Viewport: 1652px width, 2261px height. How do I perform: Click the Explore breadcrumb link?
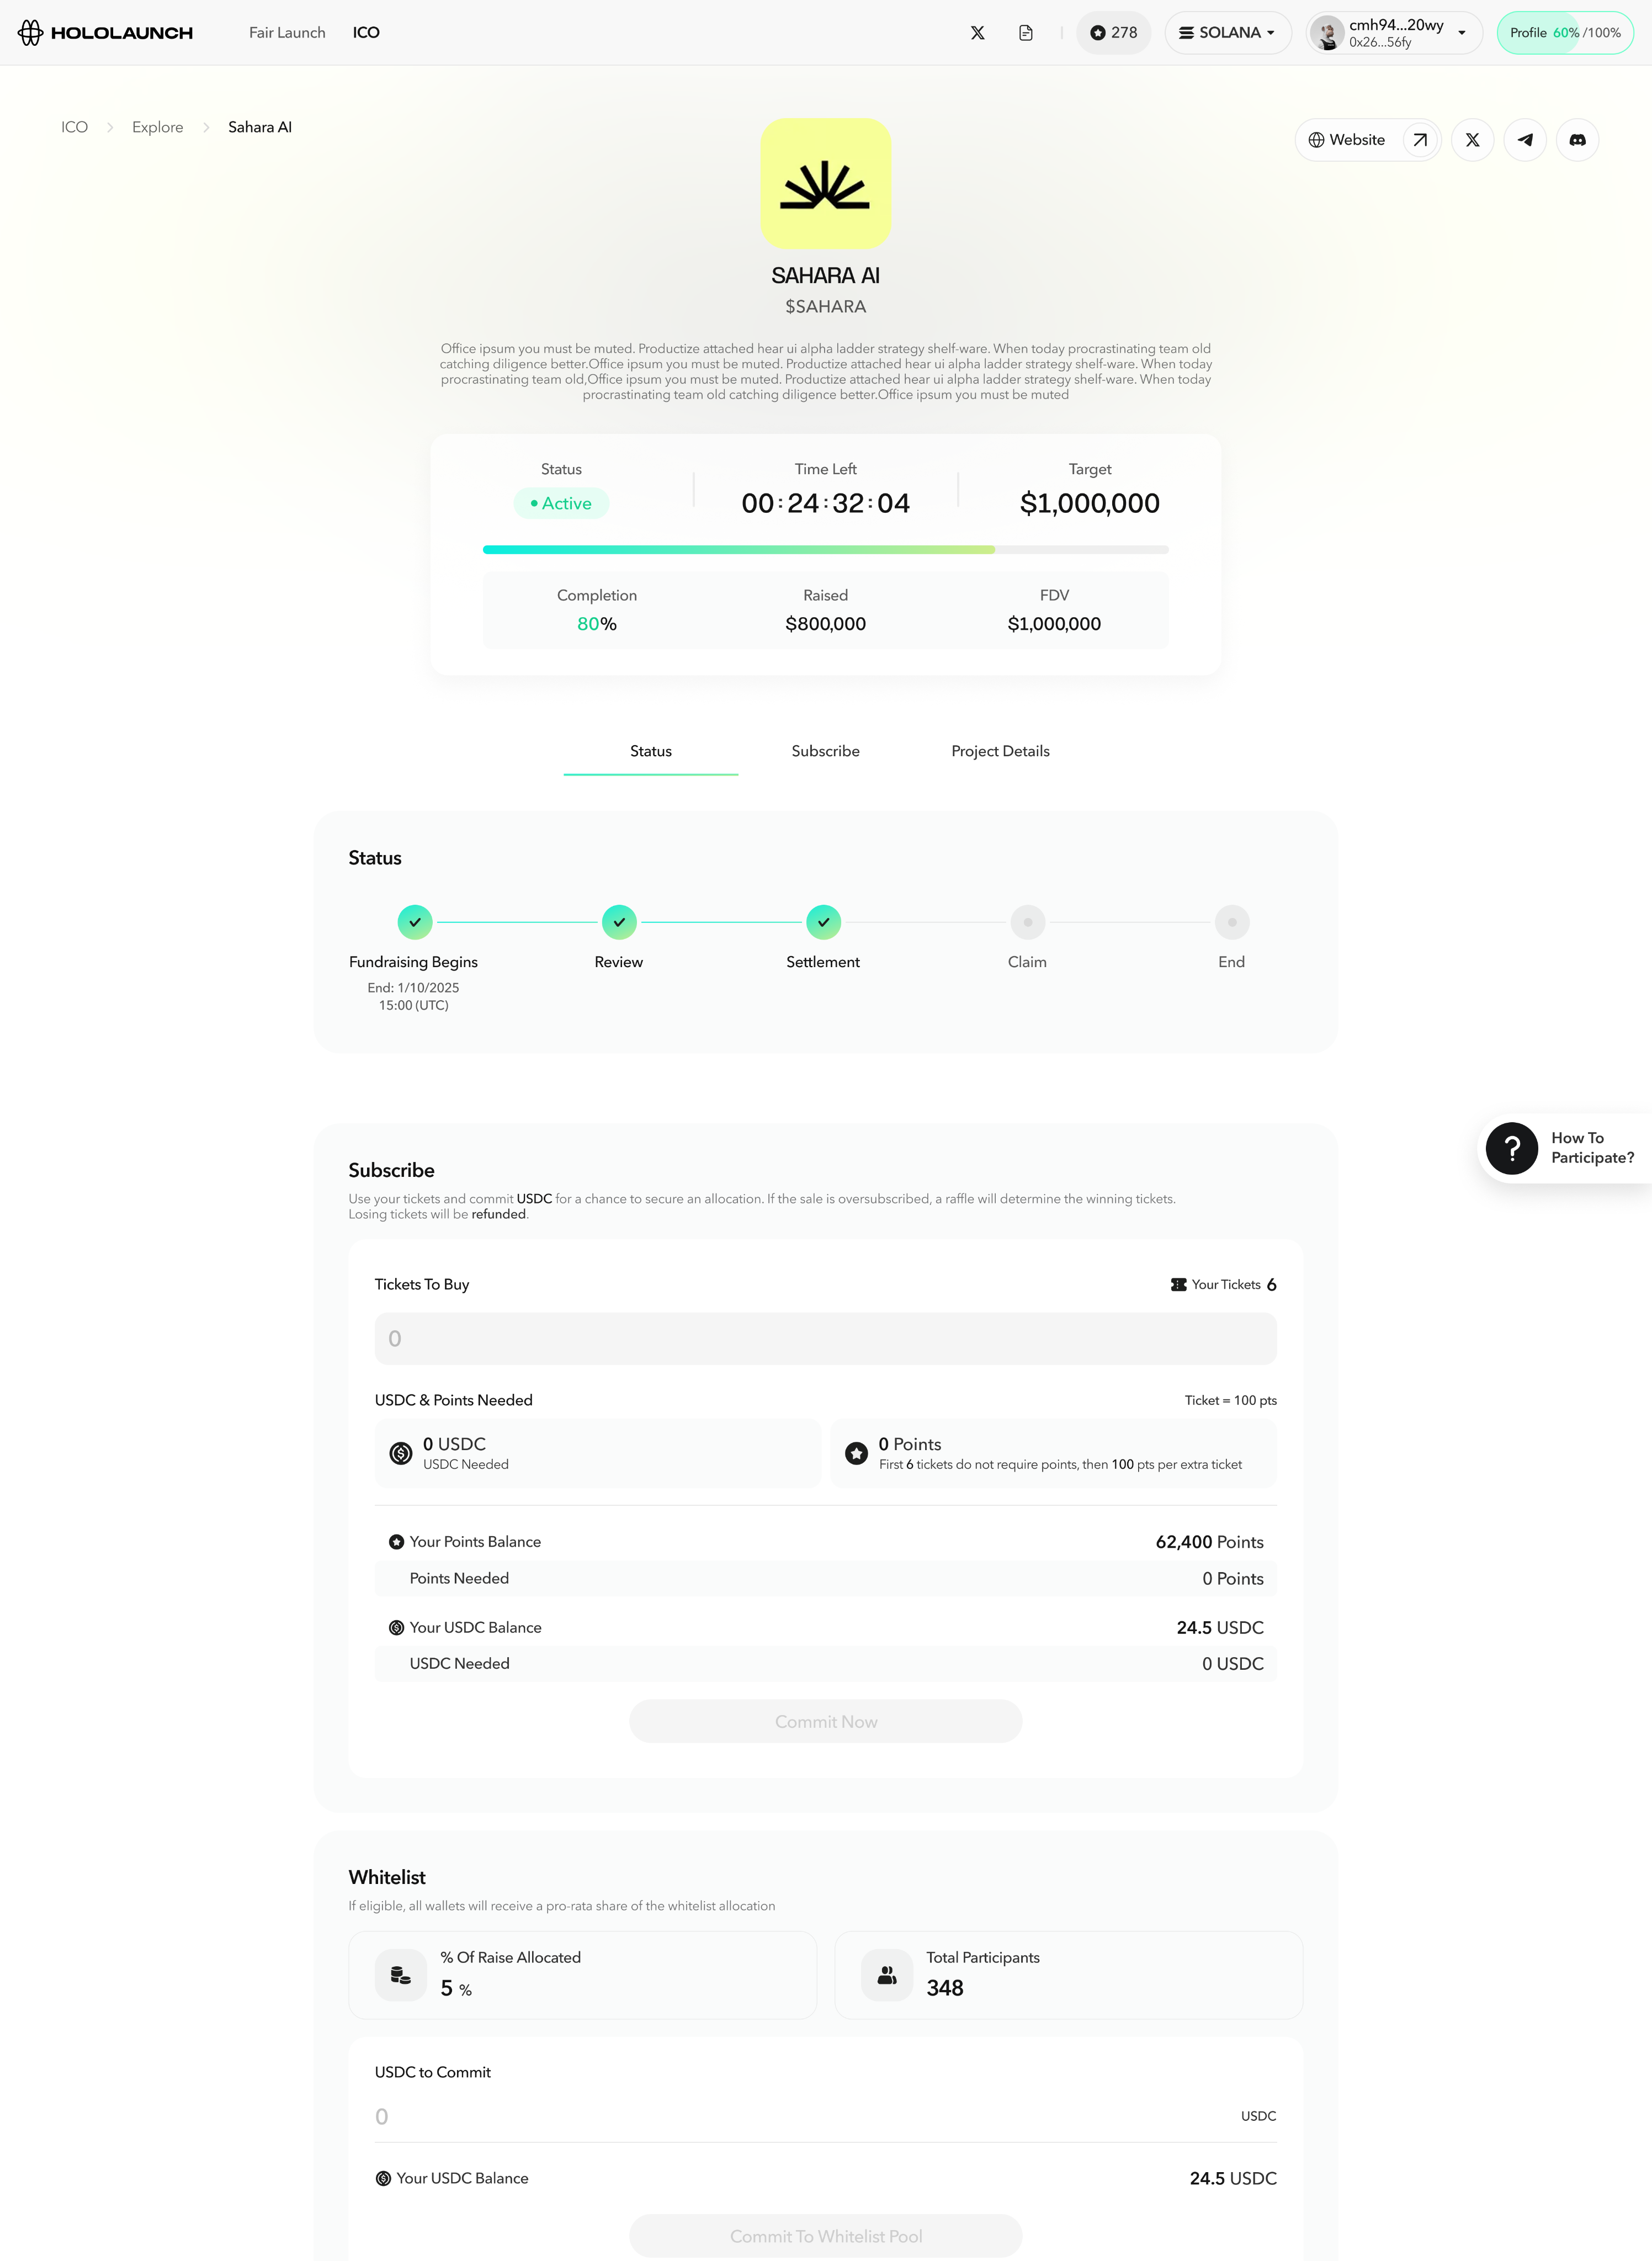click(x=158, y=127)
